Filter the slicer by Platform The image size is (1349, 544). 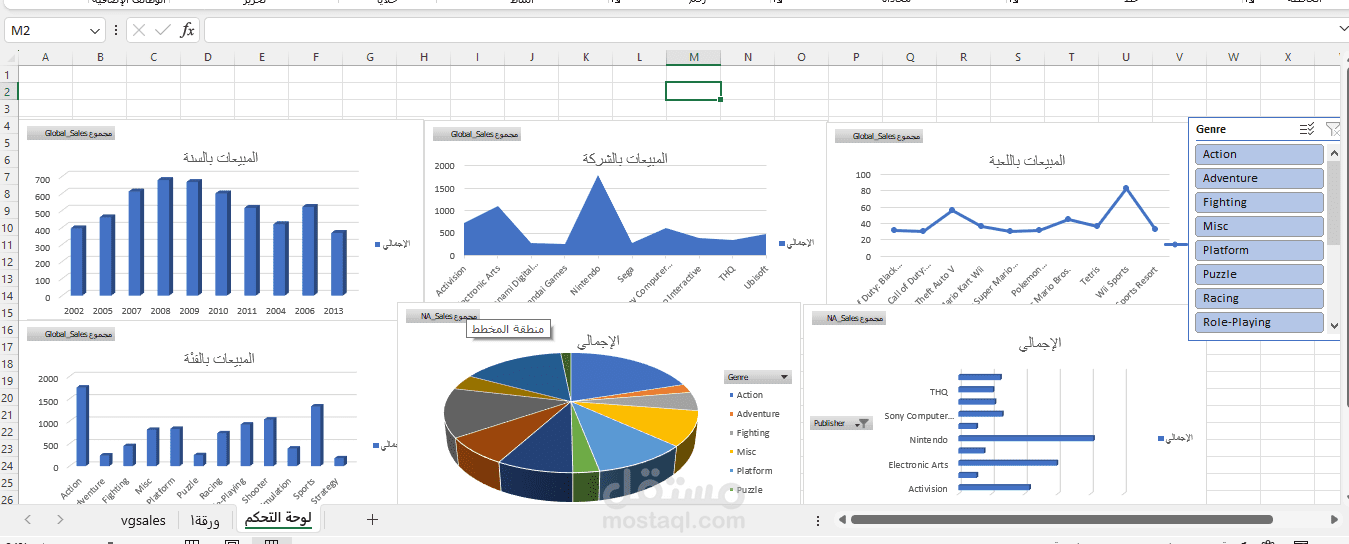[x=1259, y=250]
